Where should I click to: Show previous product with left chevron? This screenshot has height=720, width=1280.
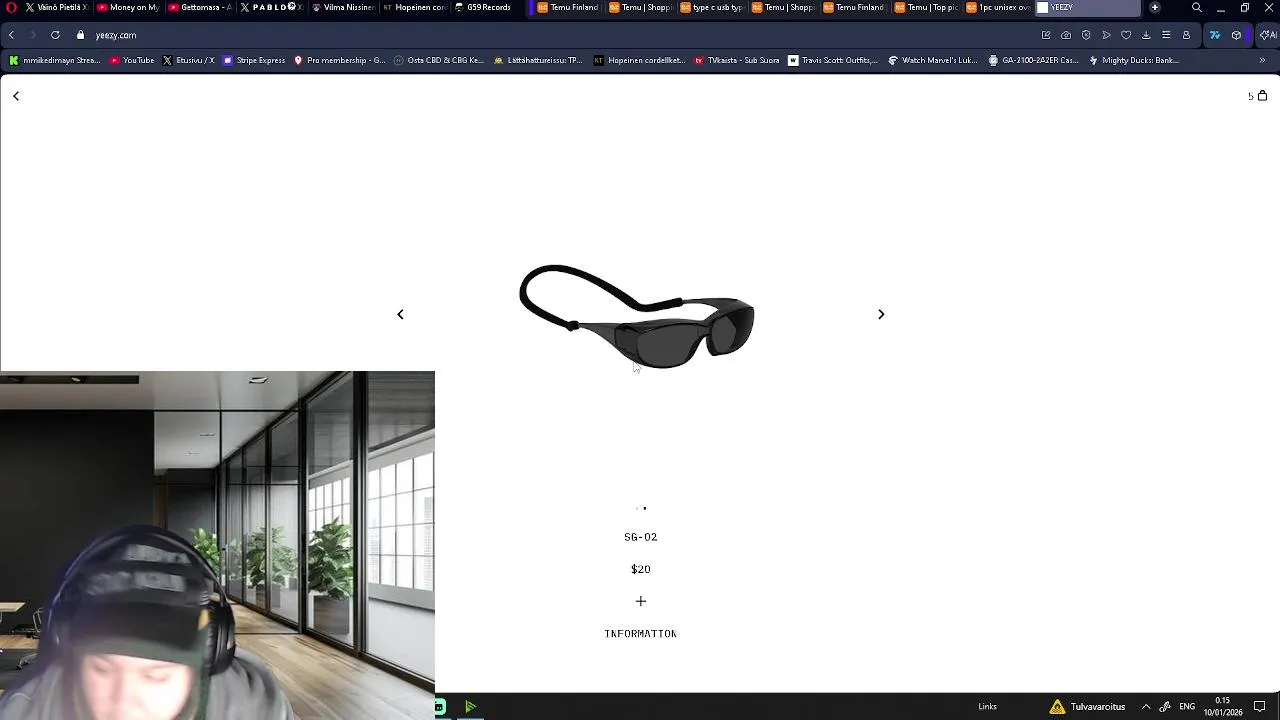click(x=400, y=314)
